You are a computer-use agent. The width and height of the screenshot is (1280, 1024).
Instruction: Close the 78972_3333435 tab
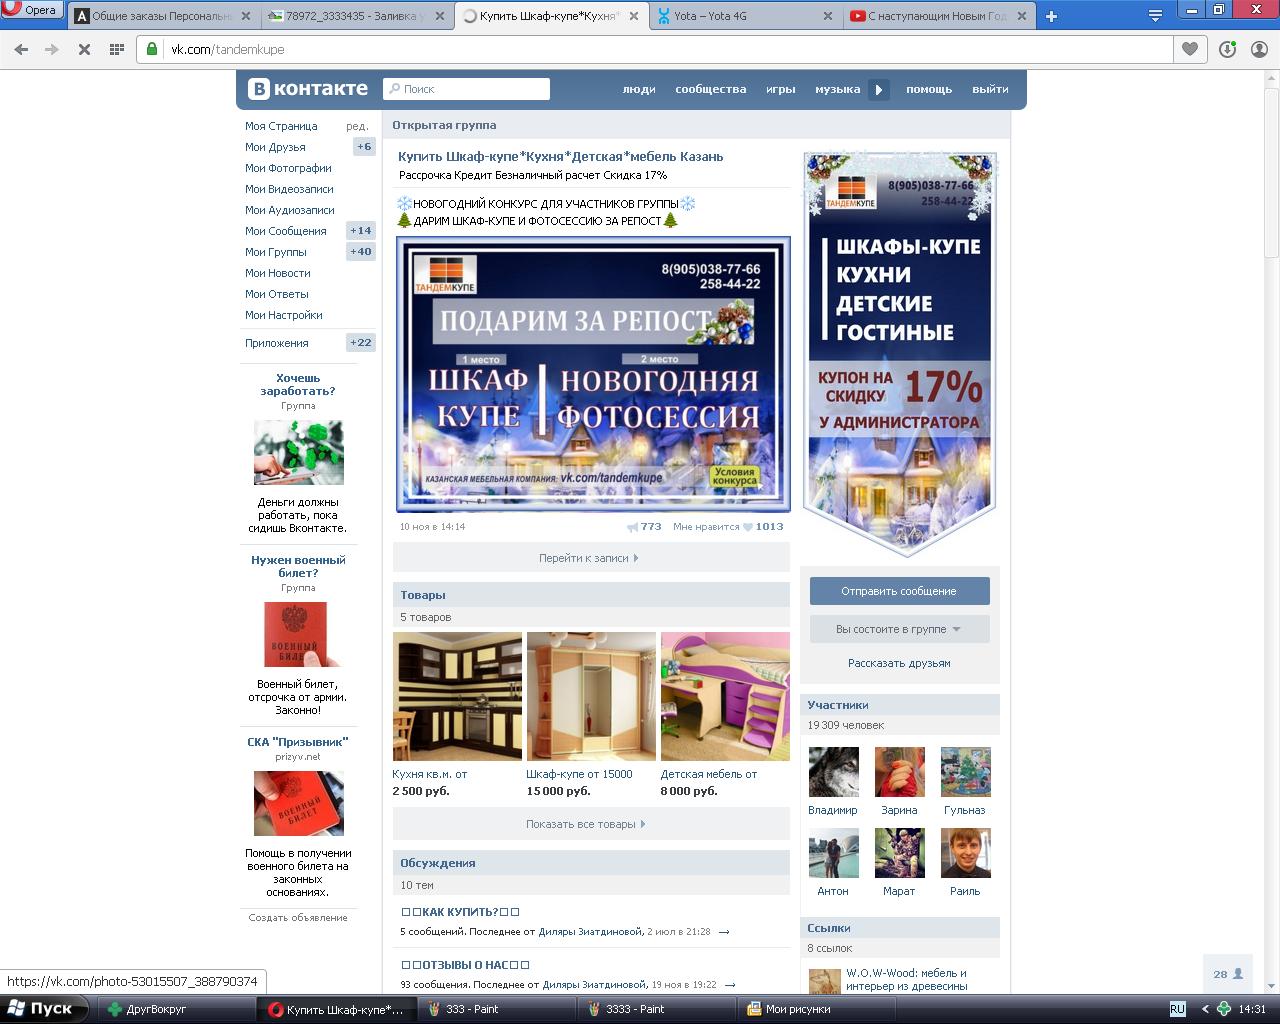pyautogui.click(x=440, y=16)
